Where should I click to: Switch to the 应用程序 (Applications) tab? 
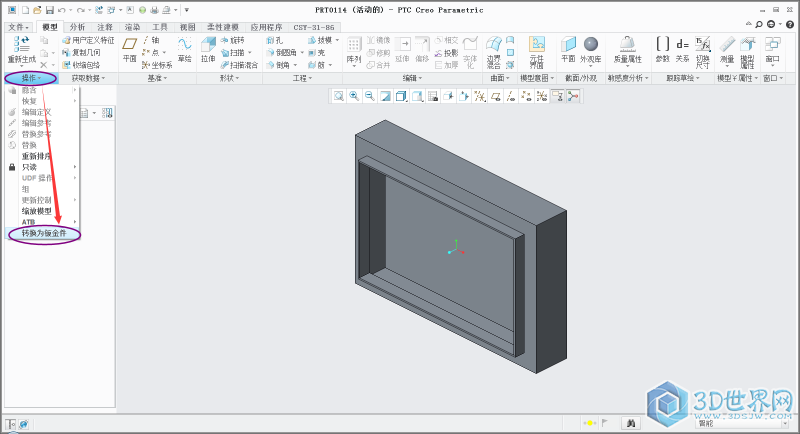click(x=266, y=27)
